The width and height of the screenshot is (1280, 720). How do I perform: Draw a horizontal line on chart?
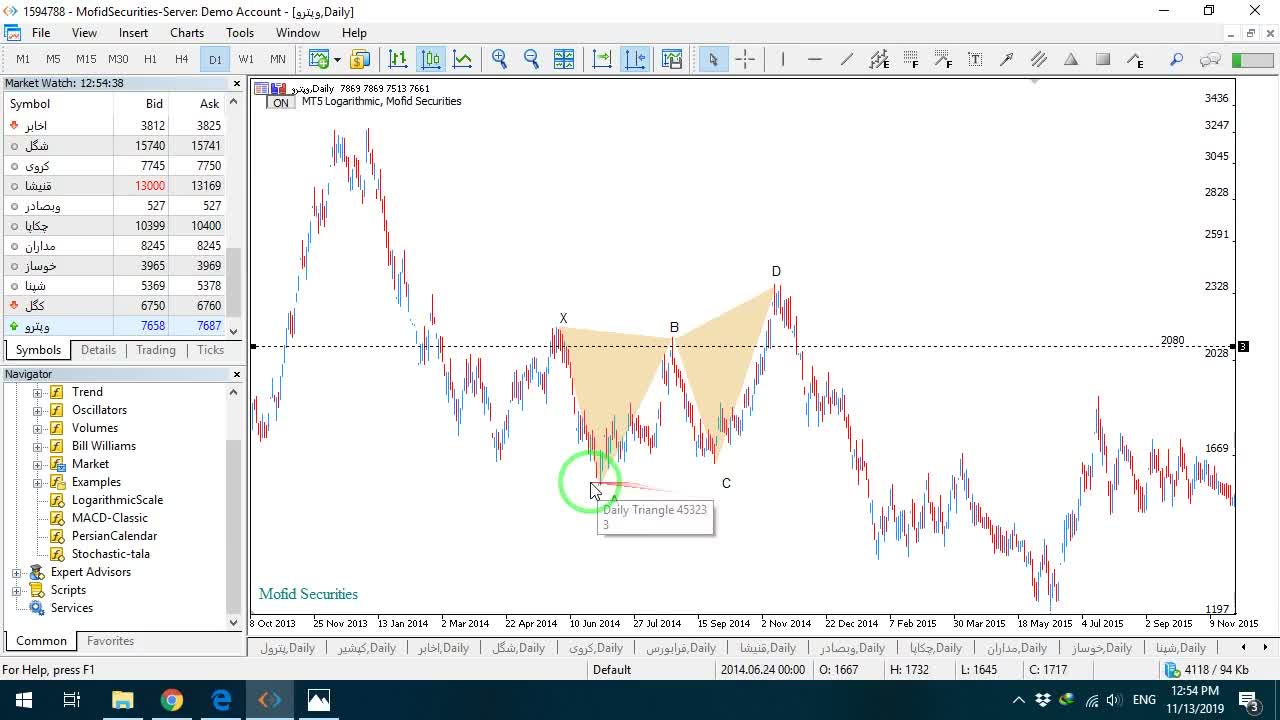click(x=815, y=59)
